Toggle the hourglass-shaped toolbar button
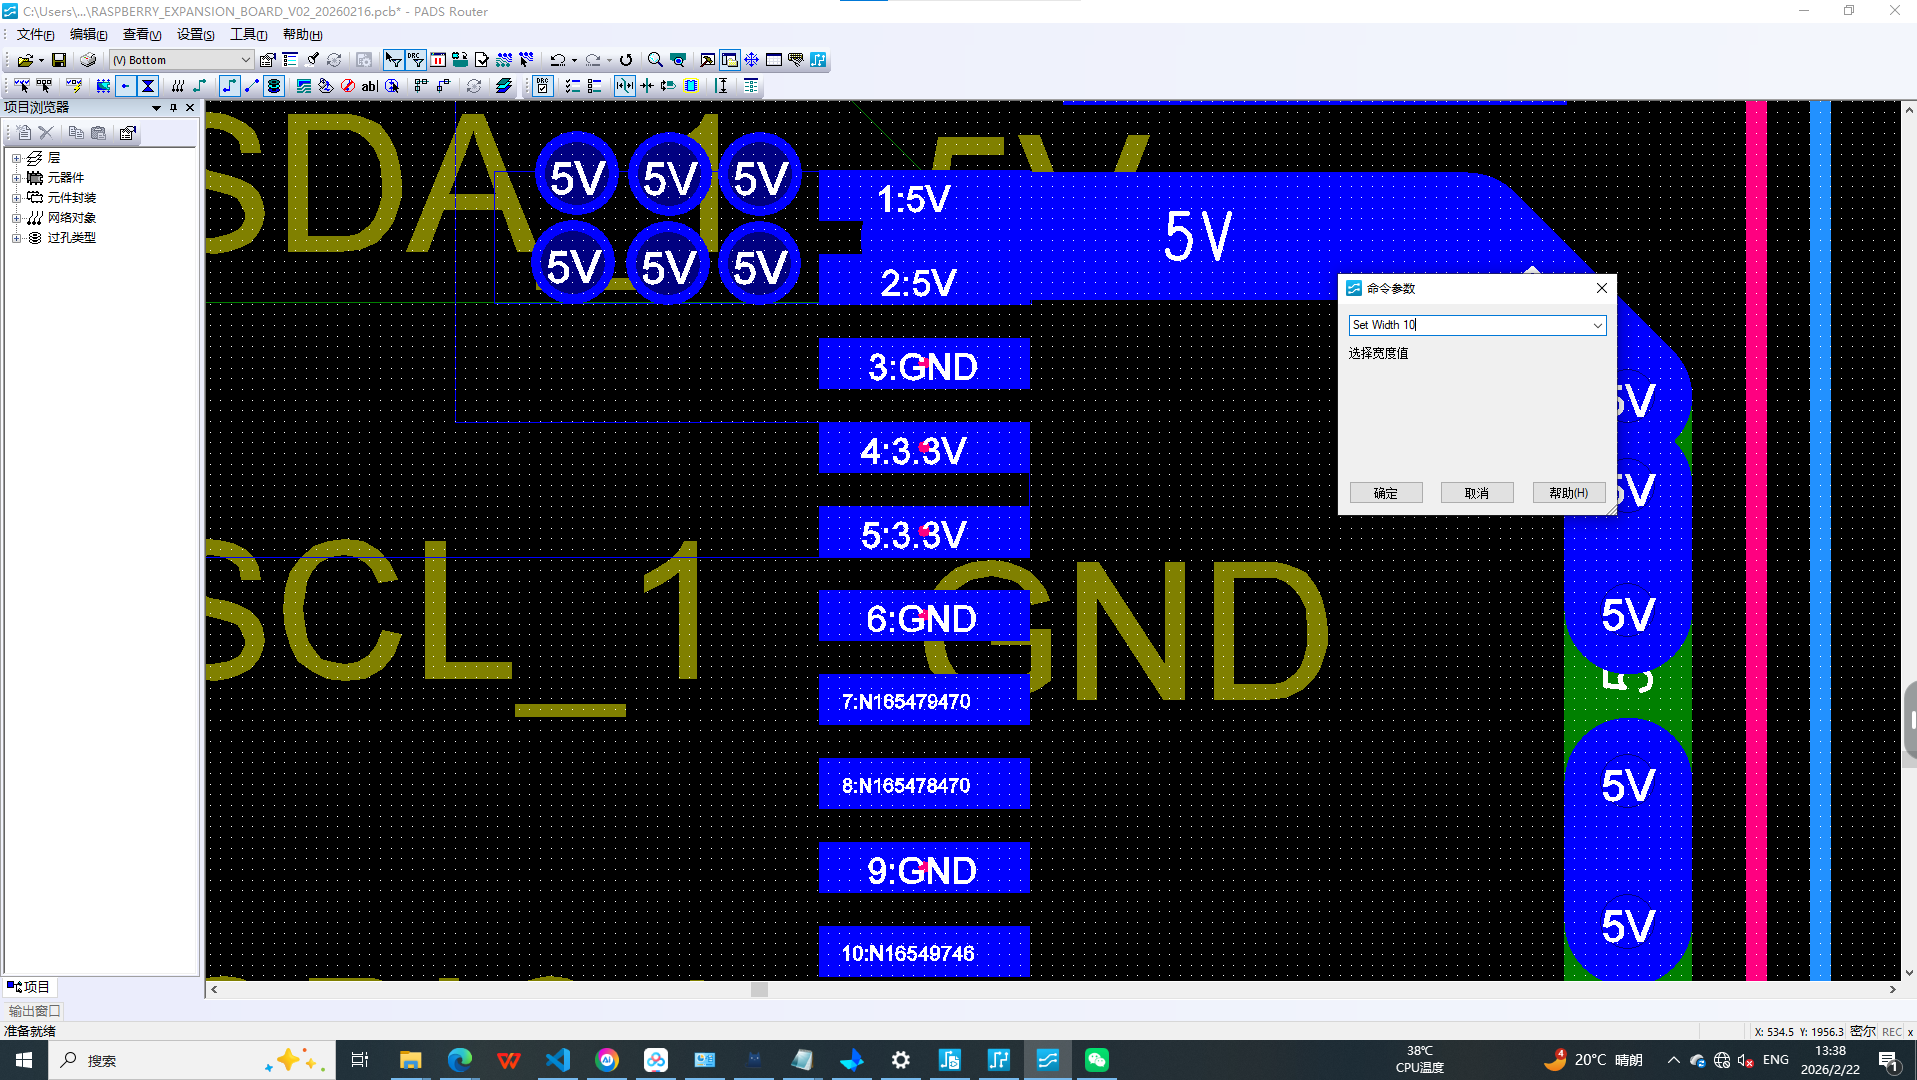This screenshot has width=1917, height=1080. pyautogui.click(x=148, y=86)
